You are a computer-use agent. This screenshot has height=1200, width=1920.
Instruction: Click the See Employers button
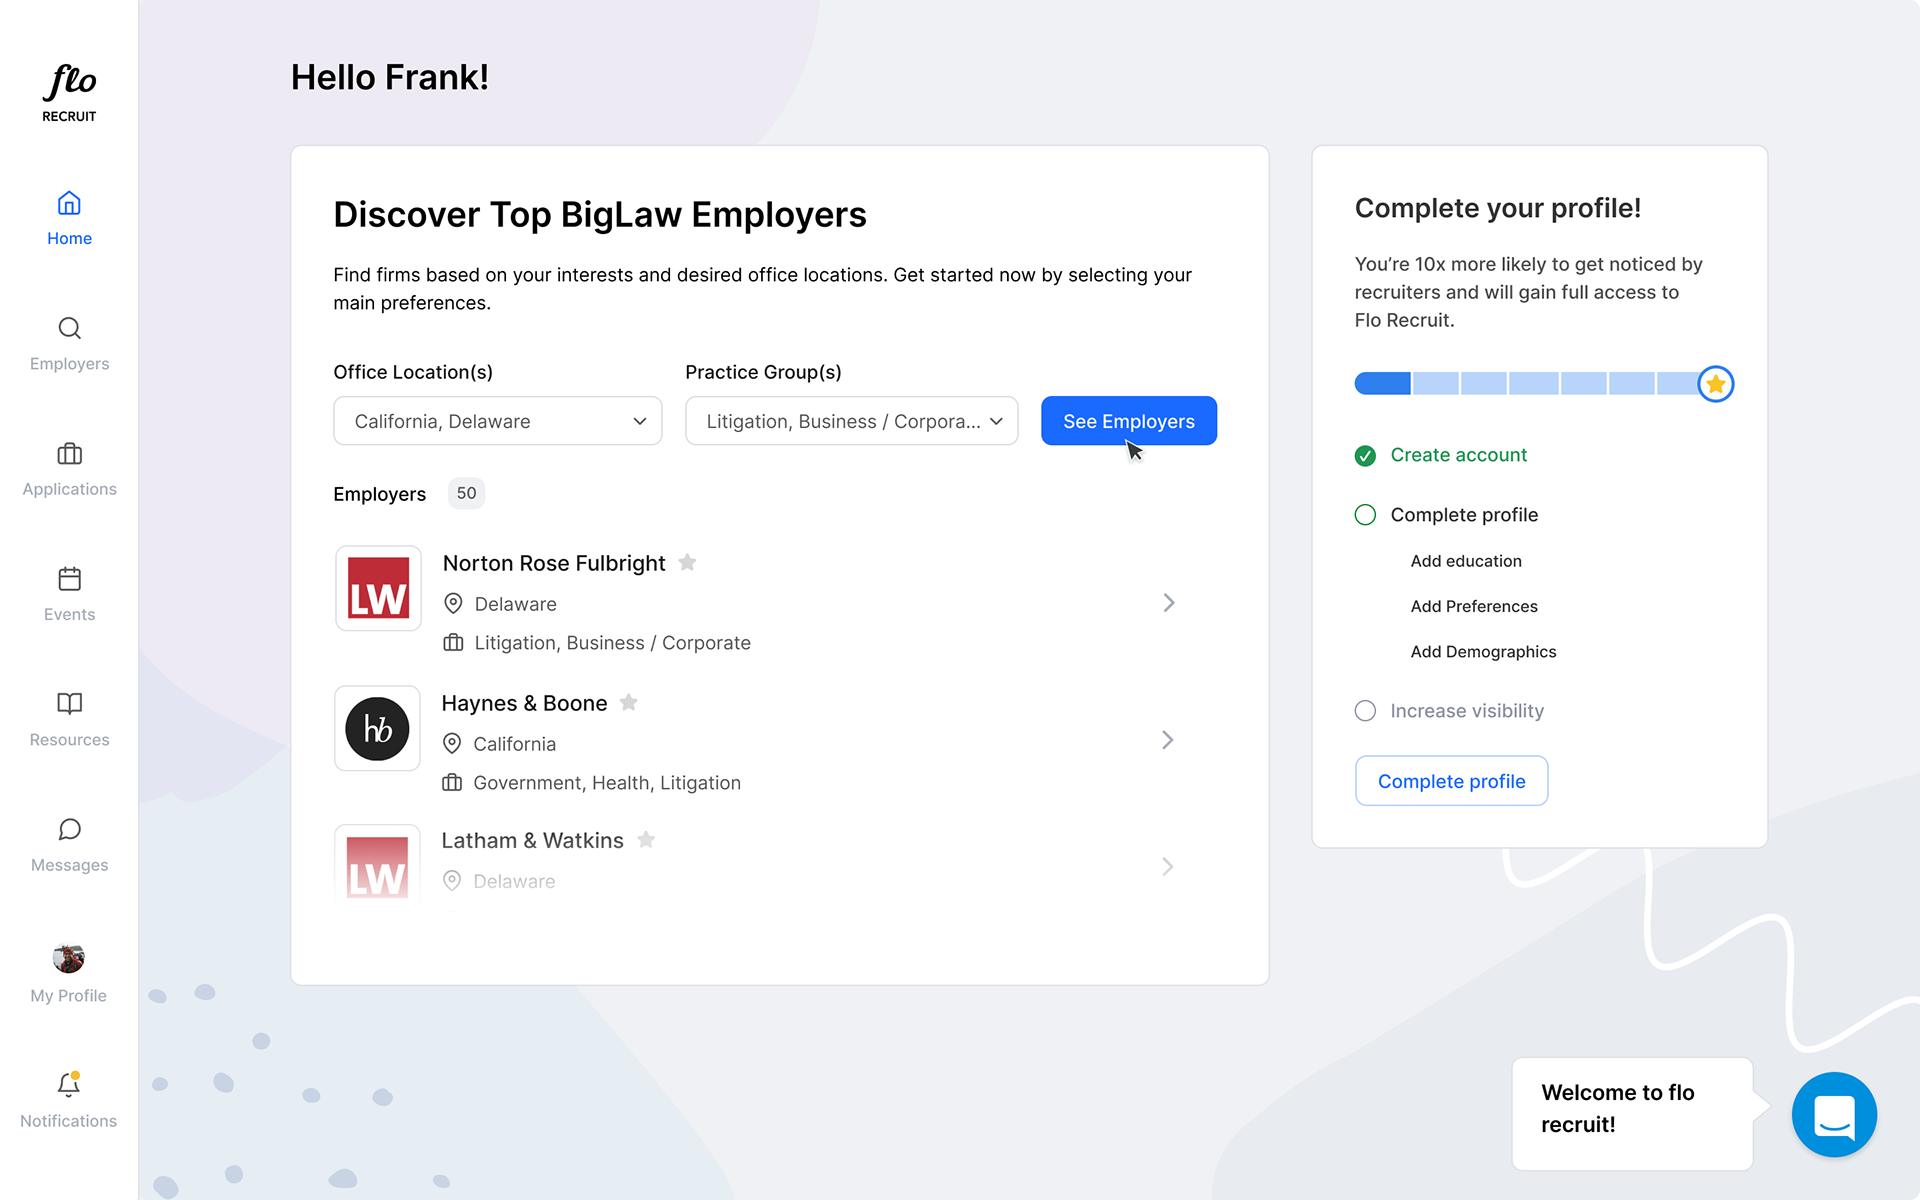[1128, 421]
